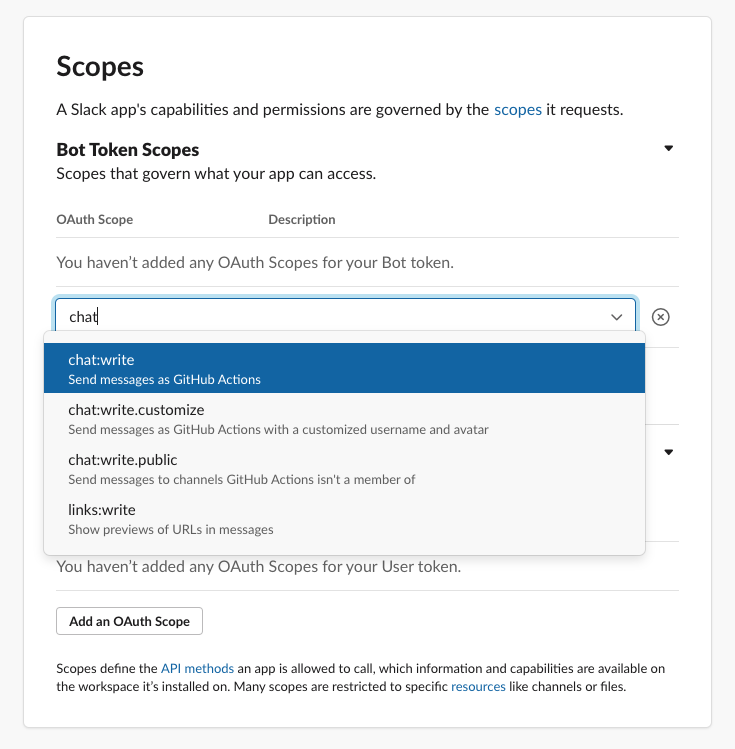Screen dimensions: 735x749
Task: Open the "scopes" hyperlink in the intro
Action: pyautogui.click(x=518, y=110)
